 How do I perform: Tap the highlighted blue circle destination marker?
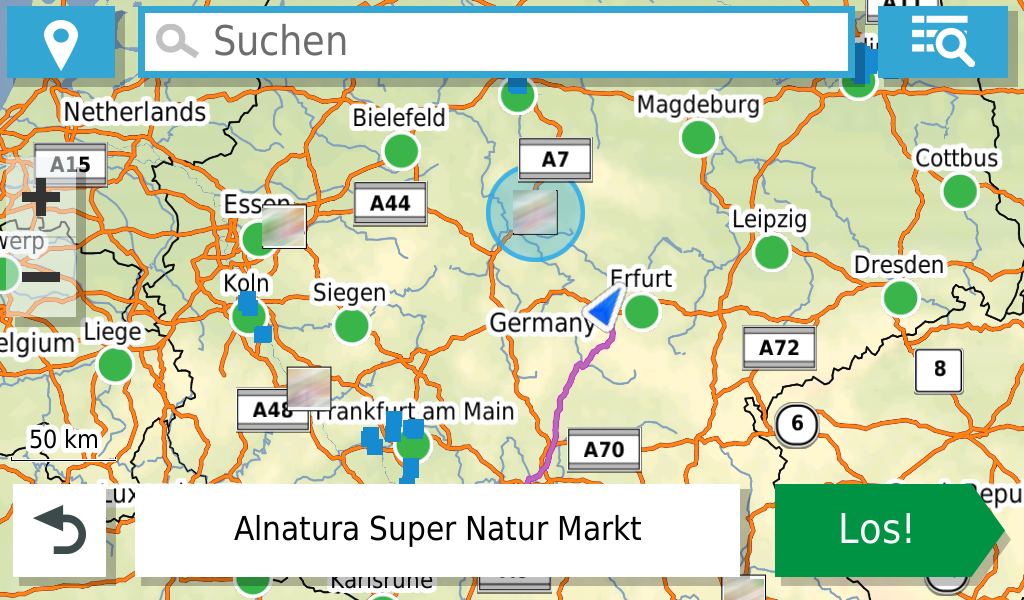[535, 214]
